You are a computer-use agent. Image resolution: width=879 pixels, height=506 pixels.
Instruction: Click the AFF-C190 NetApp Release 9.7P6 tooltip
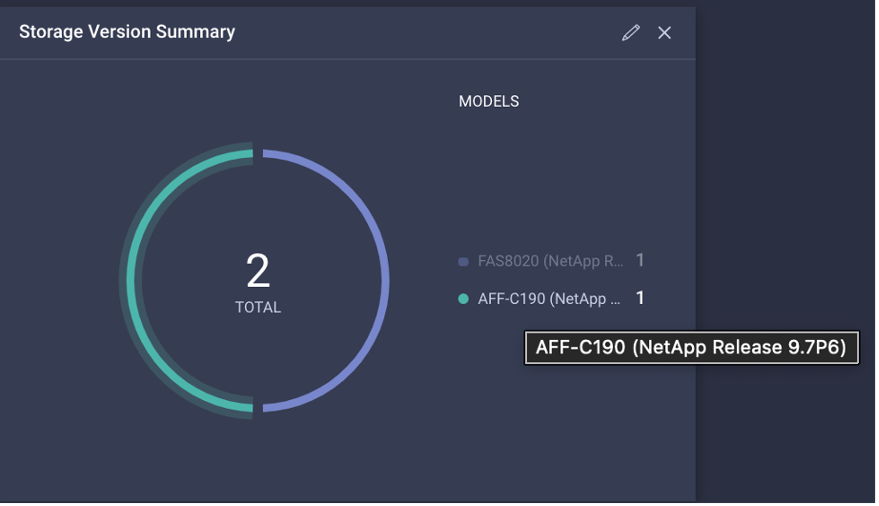click(x=691, y=348)
